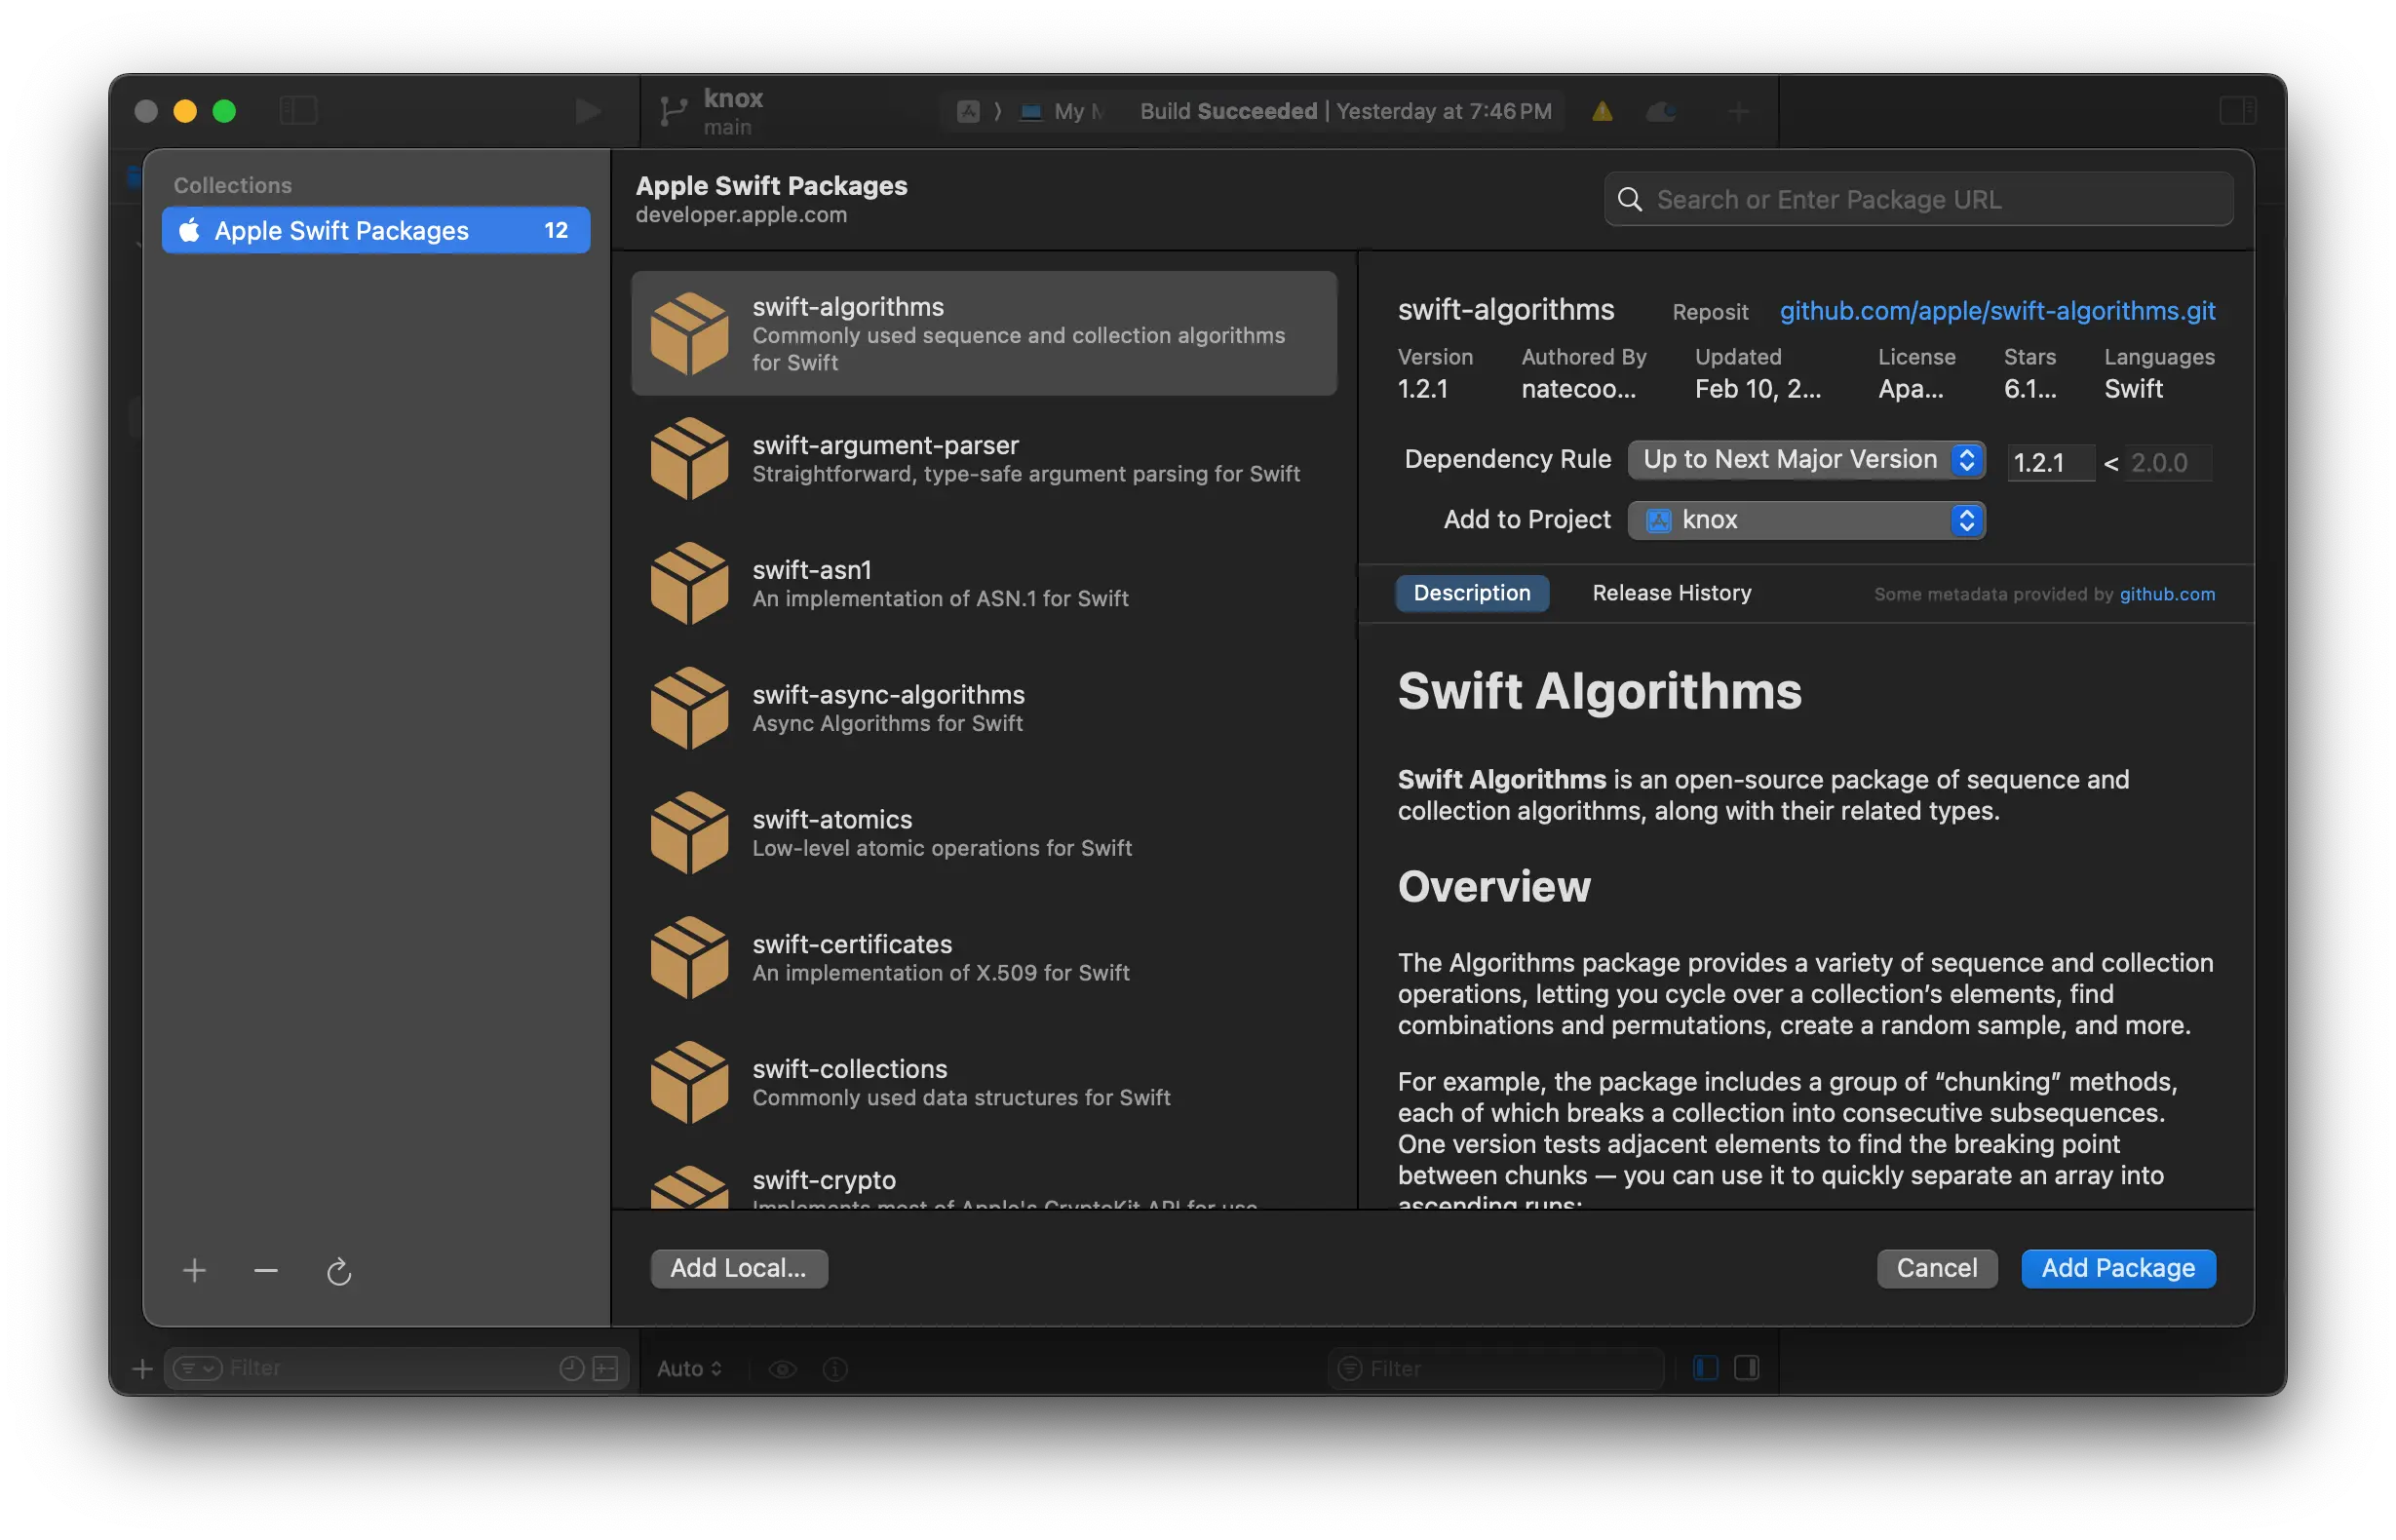Open the swift-algorithms repository link
Viewport: 2396px width, 1540px height.
coord(1996,311)
